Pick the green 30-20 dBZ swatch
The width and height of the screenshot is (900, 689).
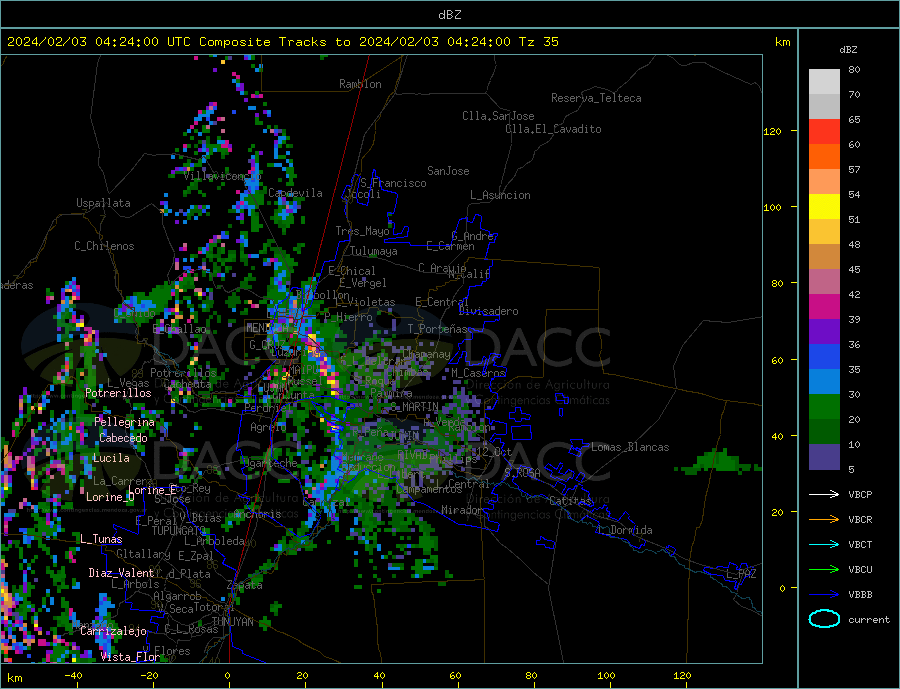click(x=824, y=407)
